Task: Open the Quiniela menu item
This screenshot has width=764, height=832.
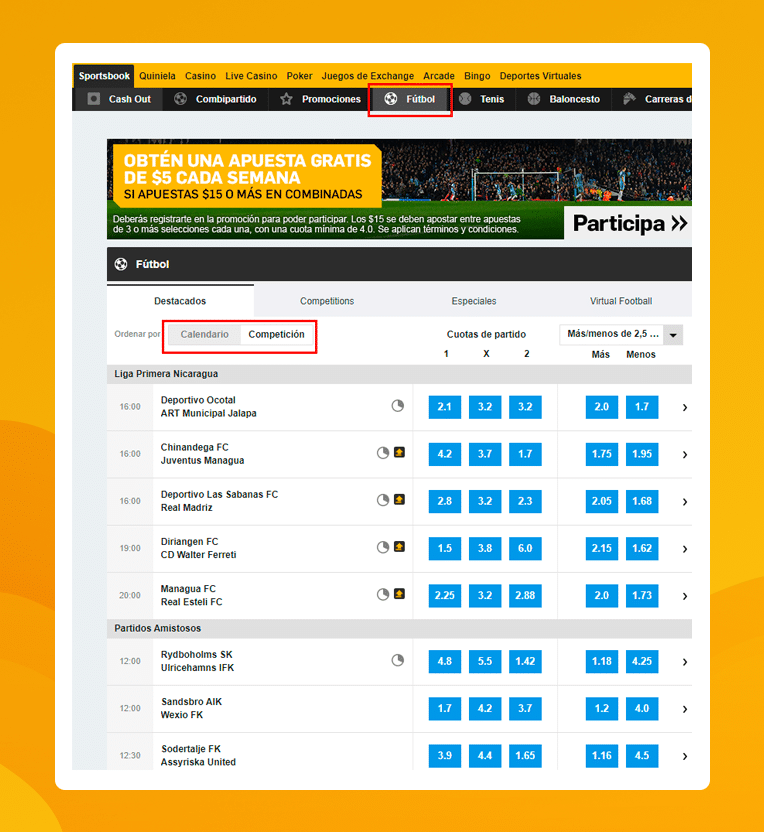Action: 157,76
